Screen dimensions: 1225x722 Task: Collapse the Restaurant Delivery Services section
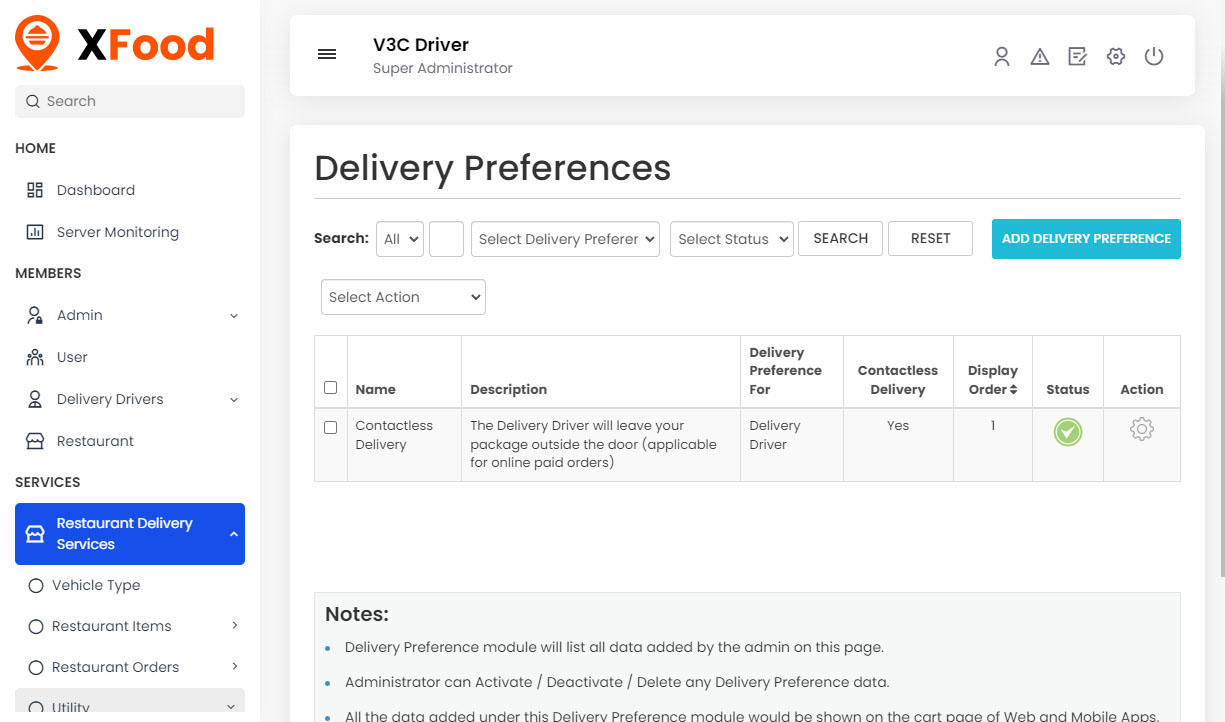(129, 534)
